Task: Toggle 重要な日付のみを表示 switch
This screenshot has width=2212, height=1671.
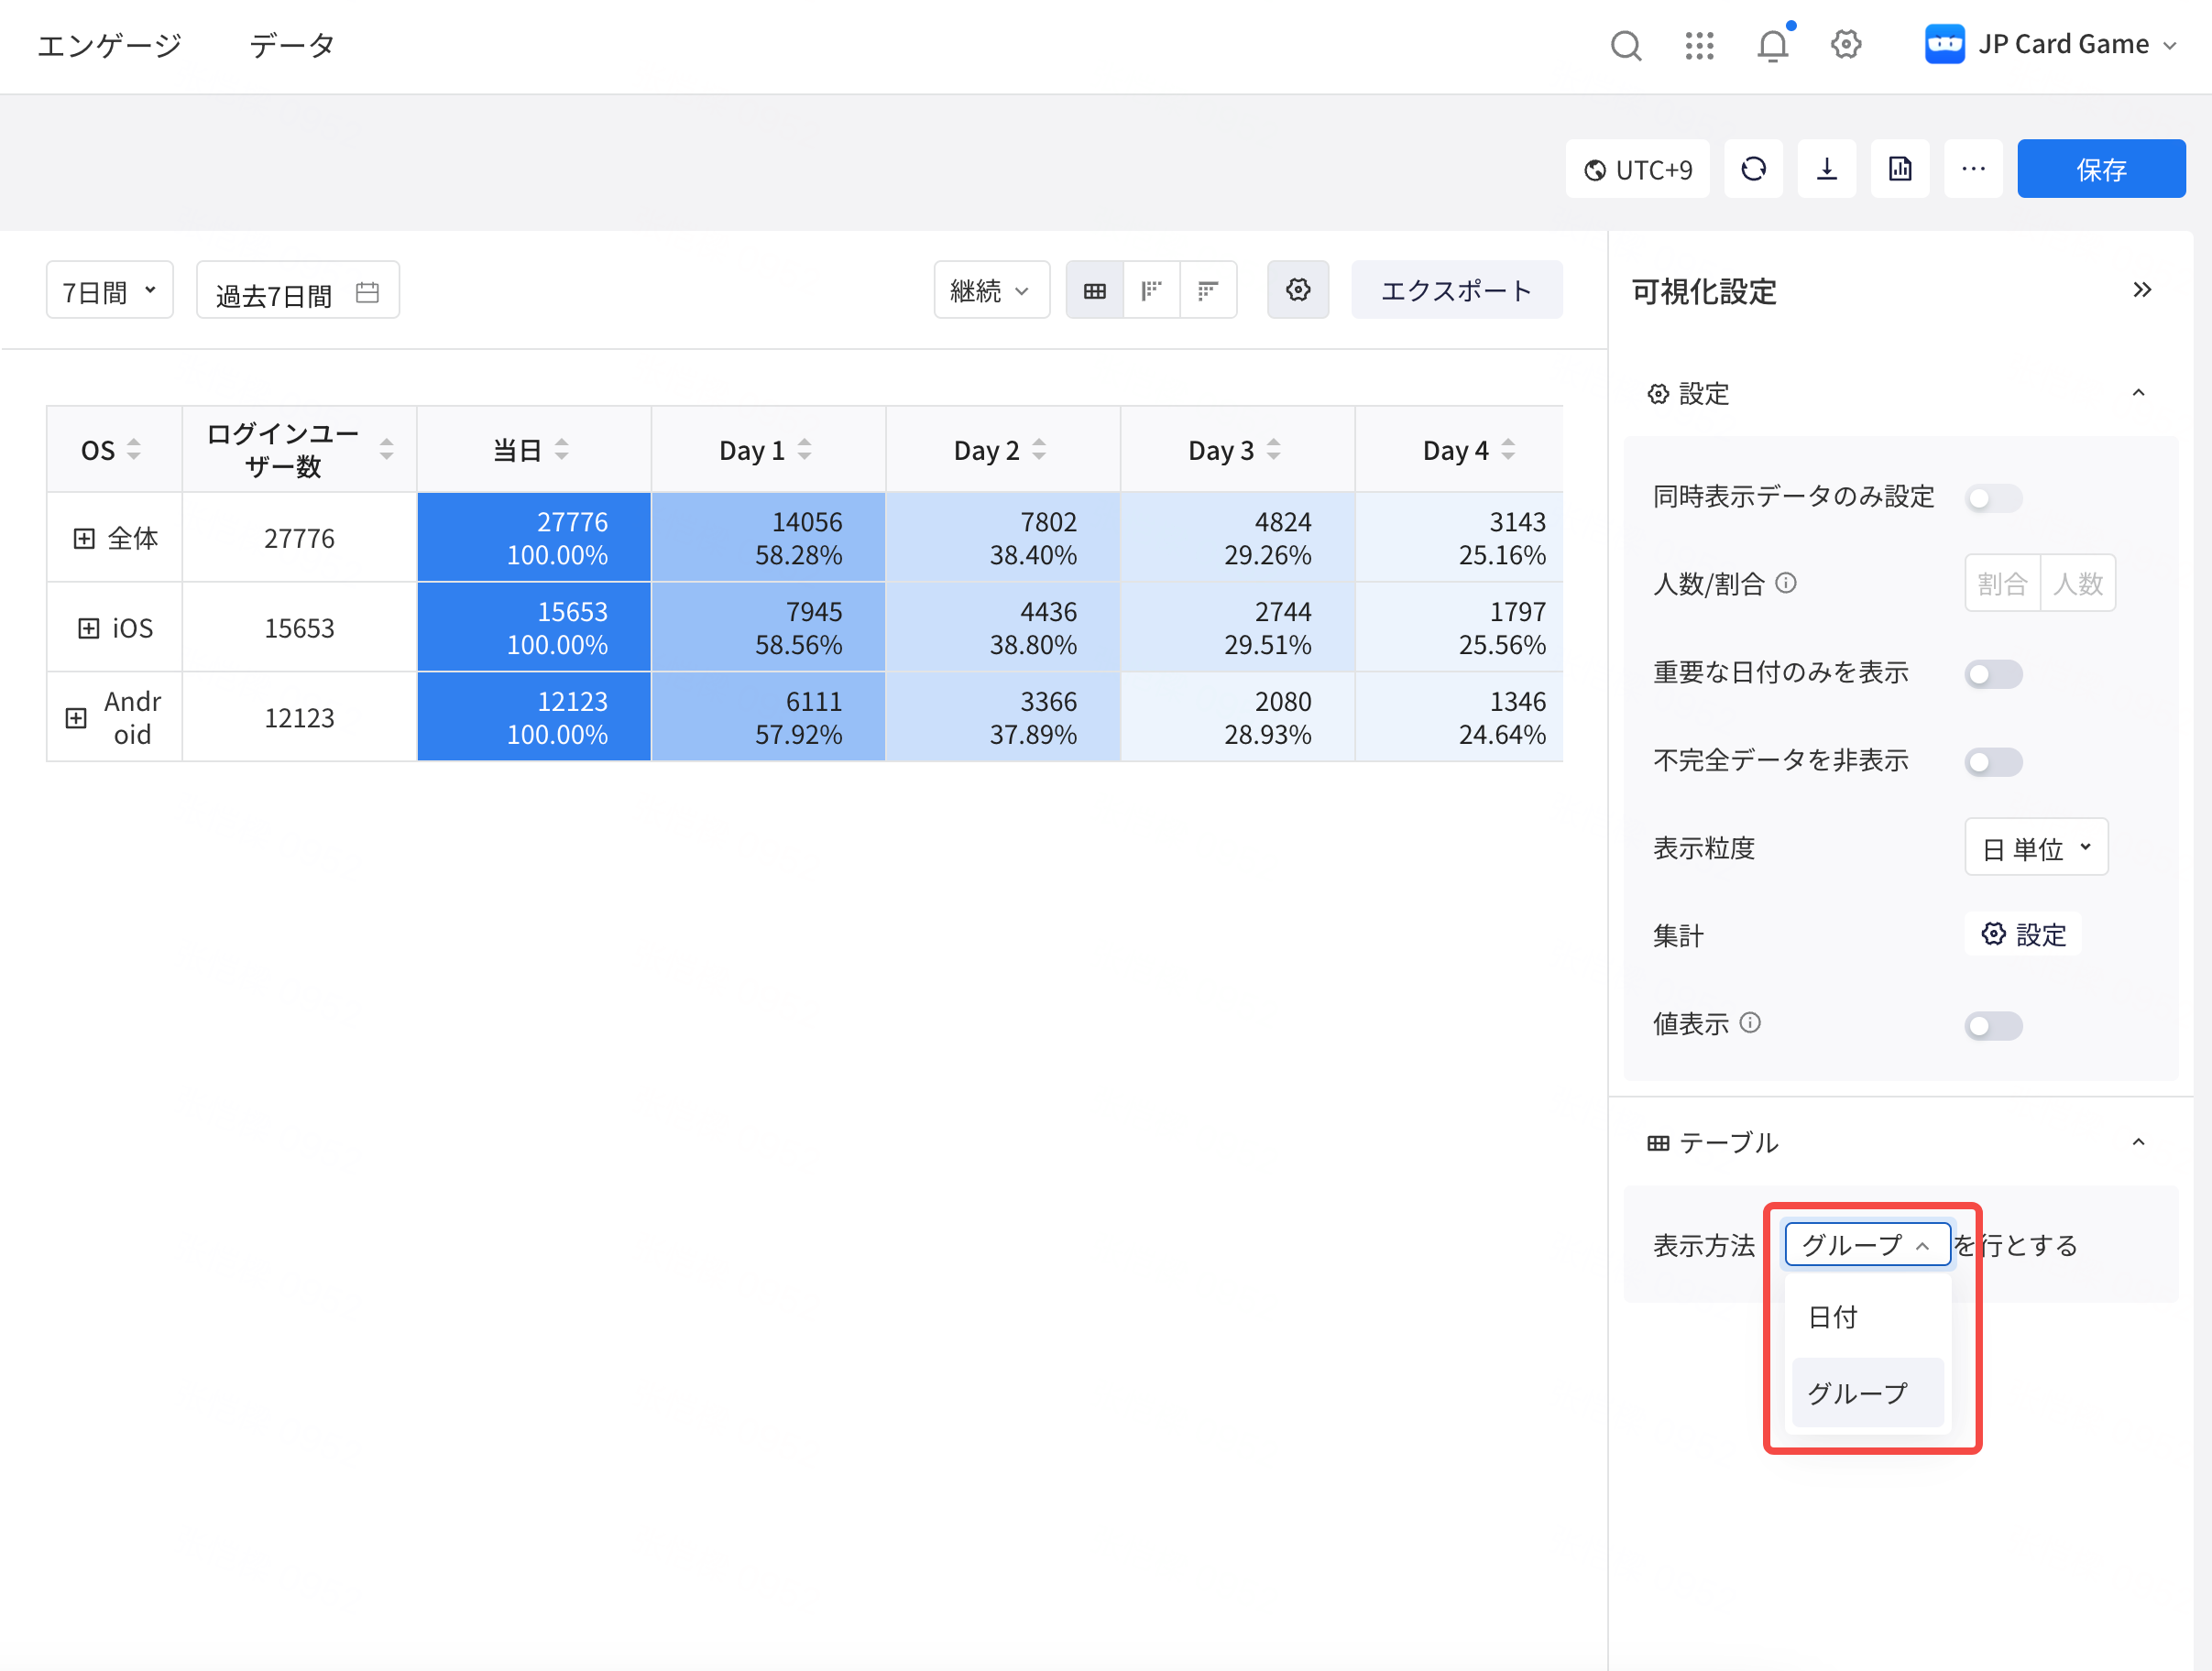Action: (x=1993, y=674)
